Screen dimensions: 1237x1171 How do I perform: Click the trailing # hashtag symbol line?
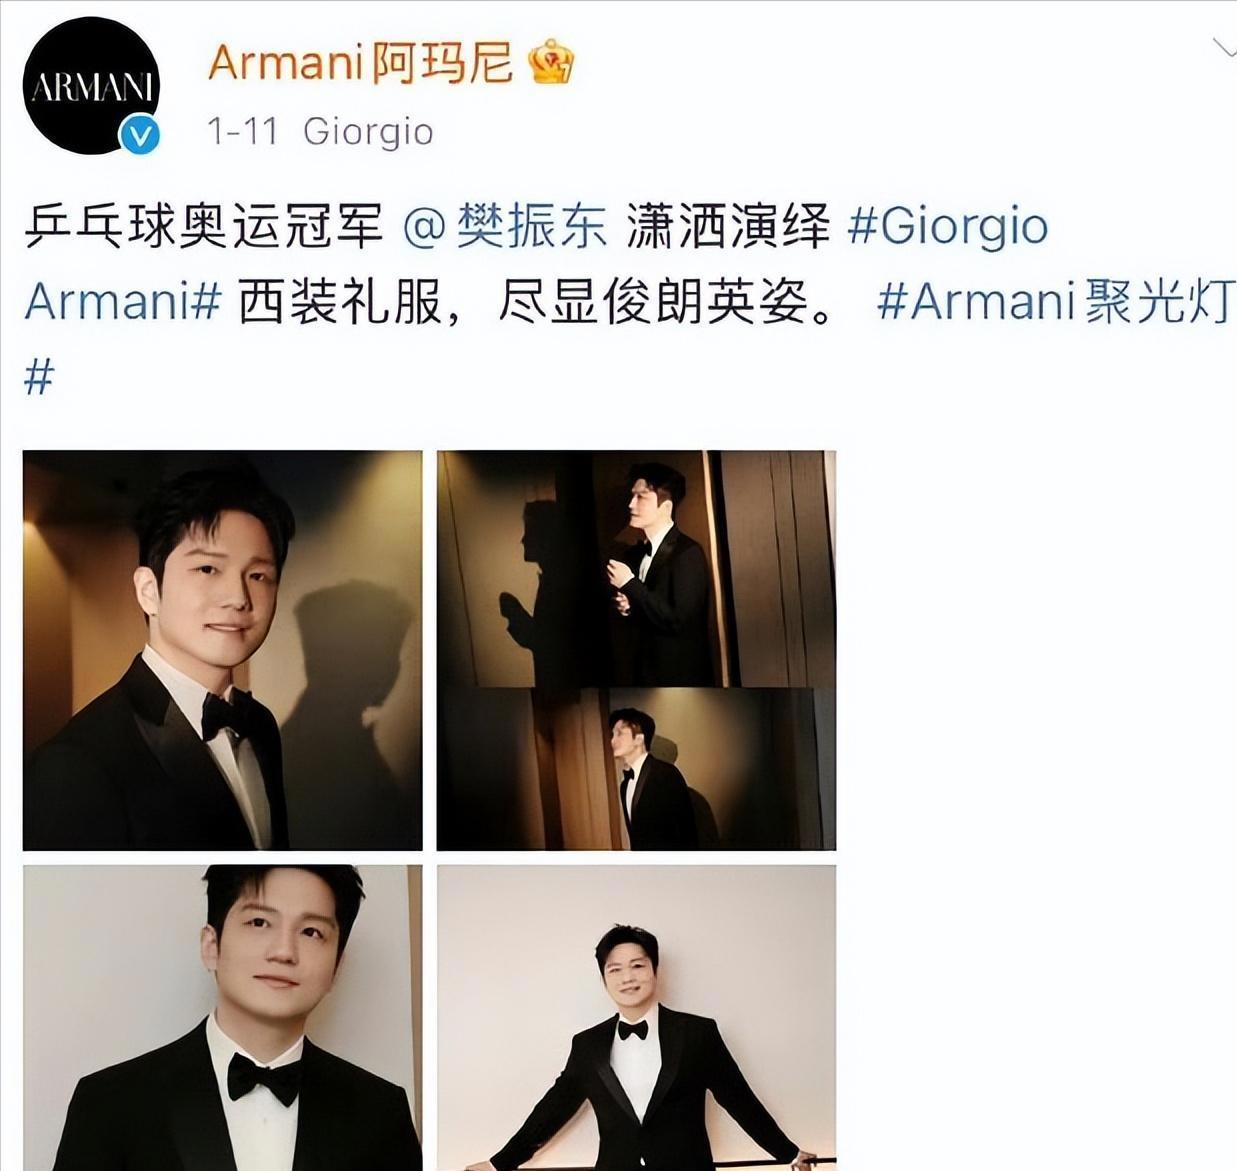coord(38,378)
